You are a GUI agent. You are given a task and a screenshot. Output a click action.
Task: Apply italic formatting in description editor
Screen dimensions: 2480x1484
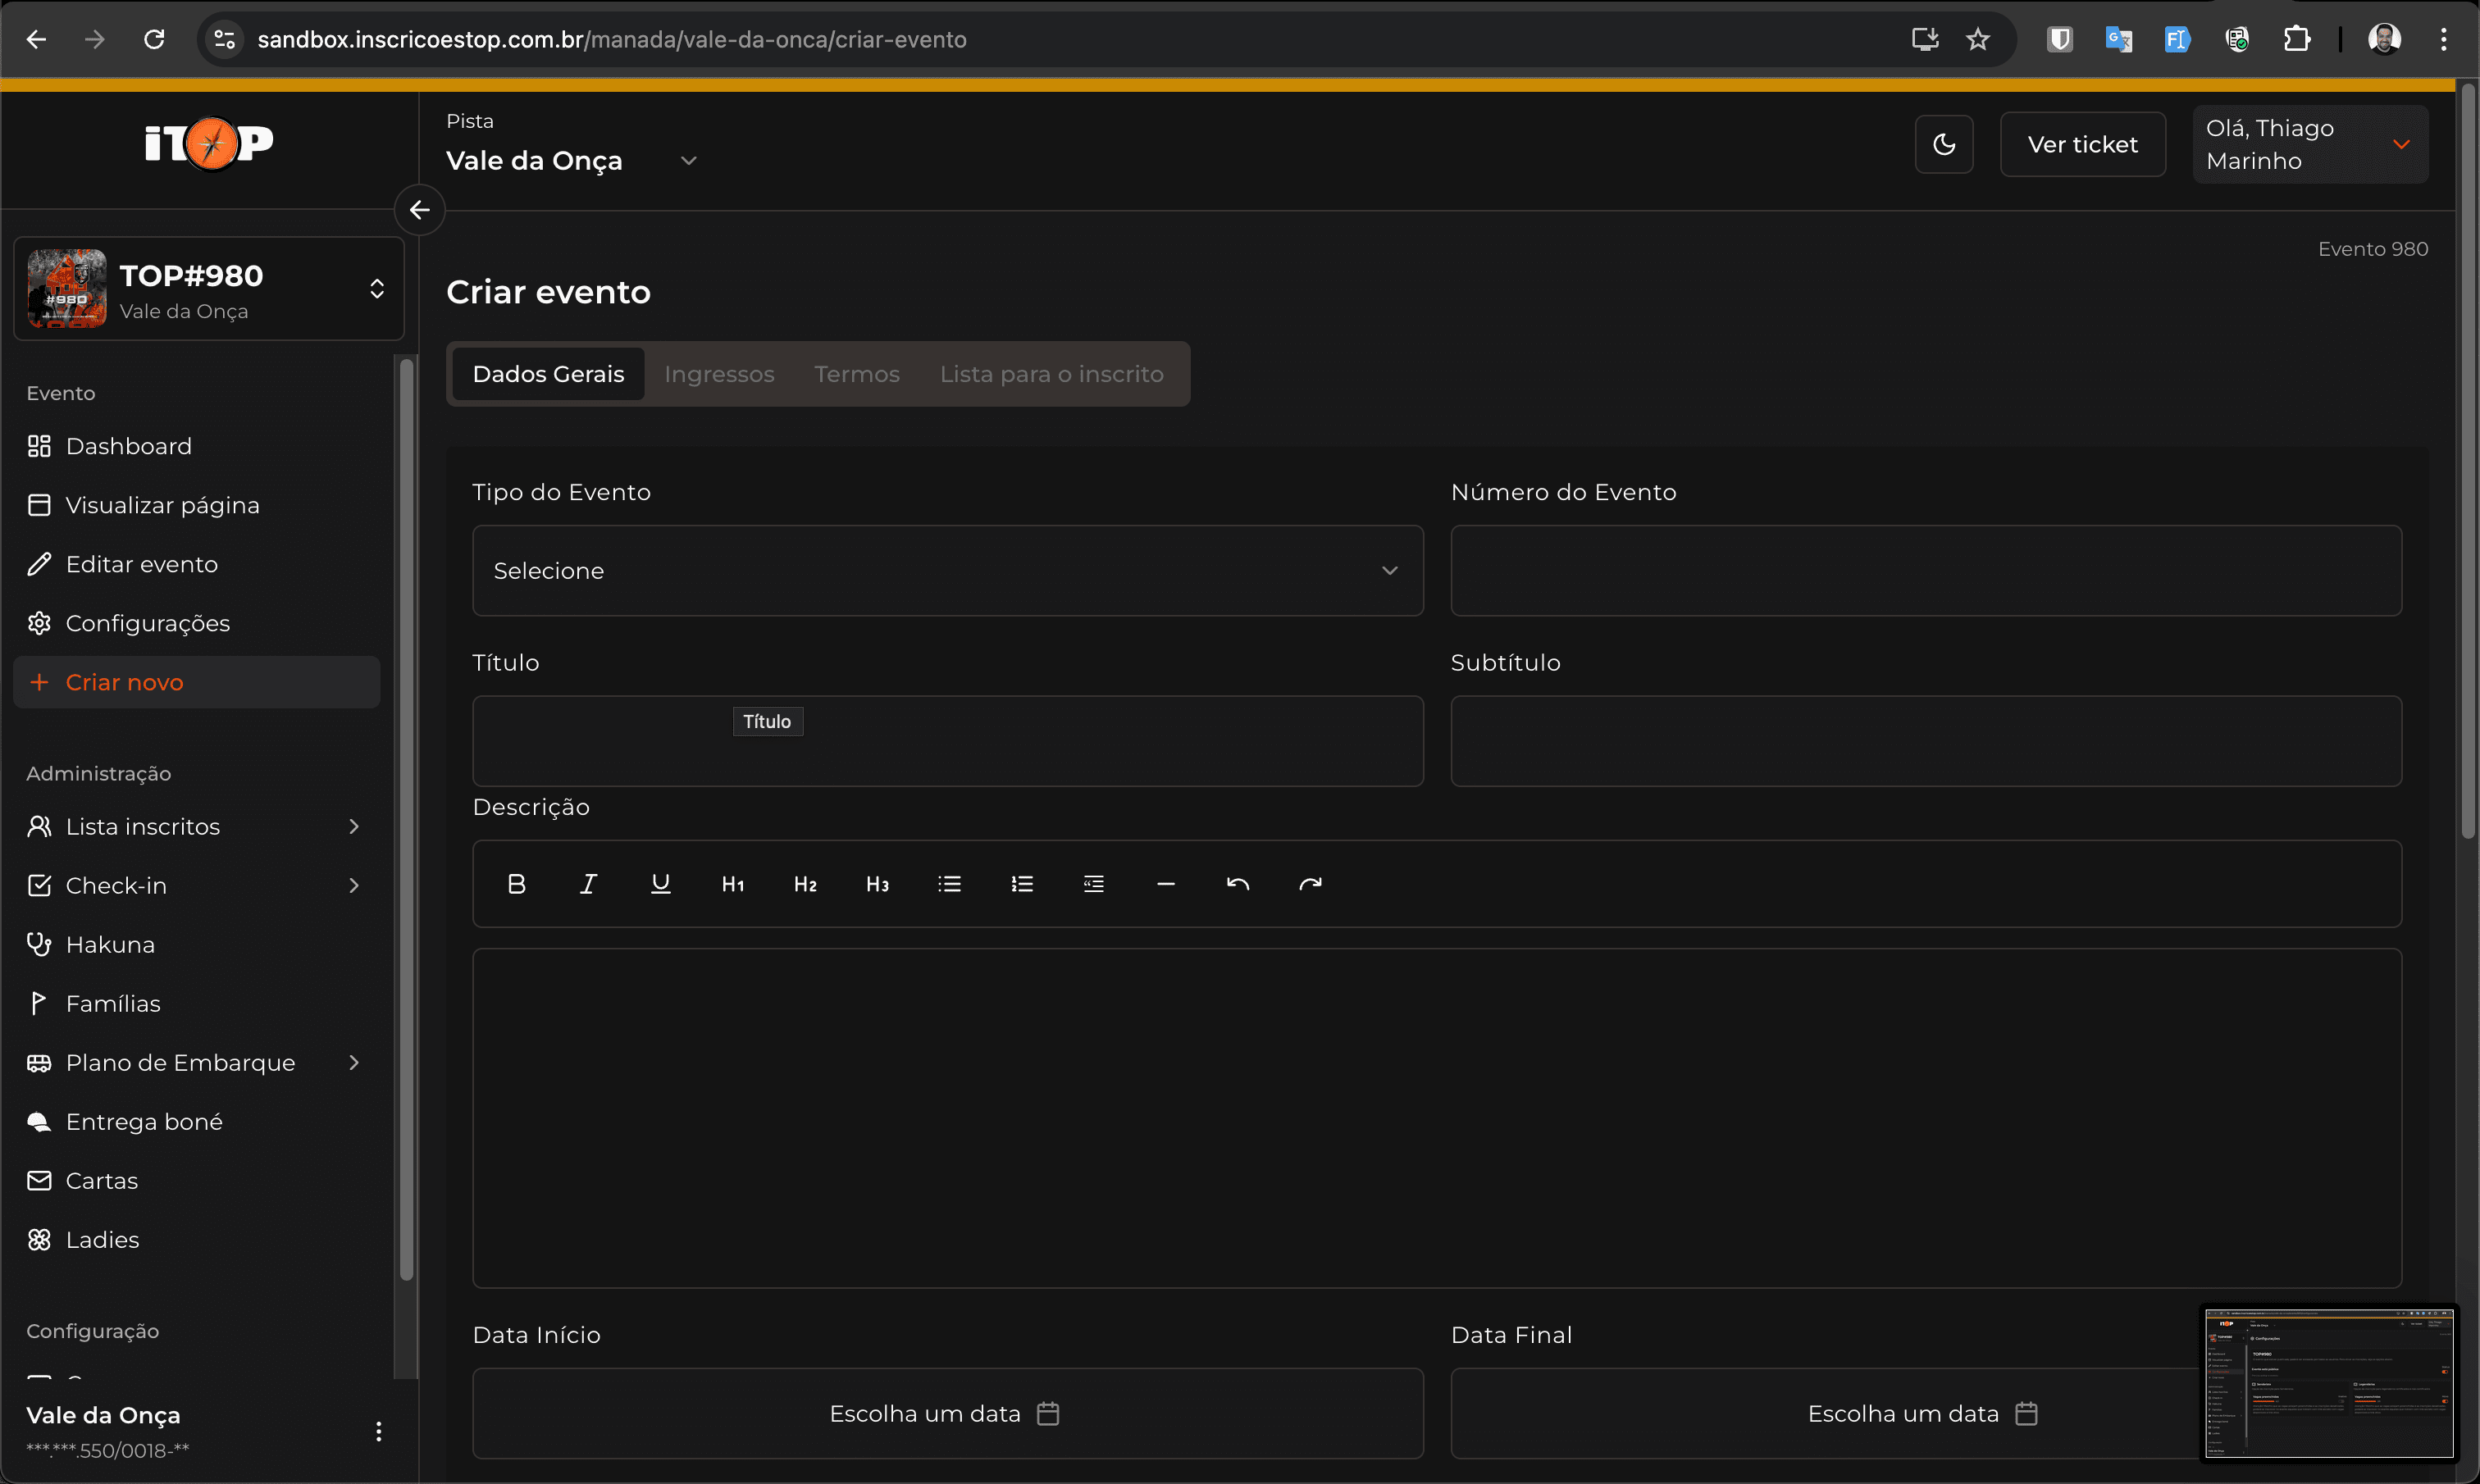coord(588,884)
